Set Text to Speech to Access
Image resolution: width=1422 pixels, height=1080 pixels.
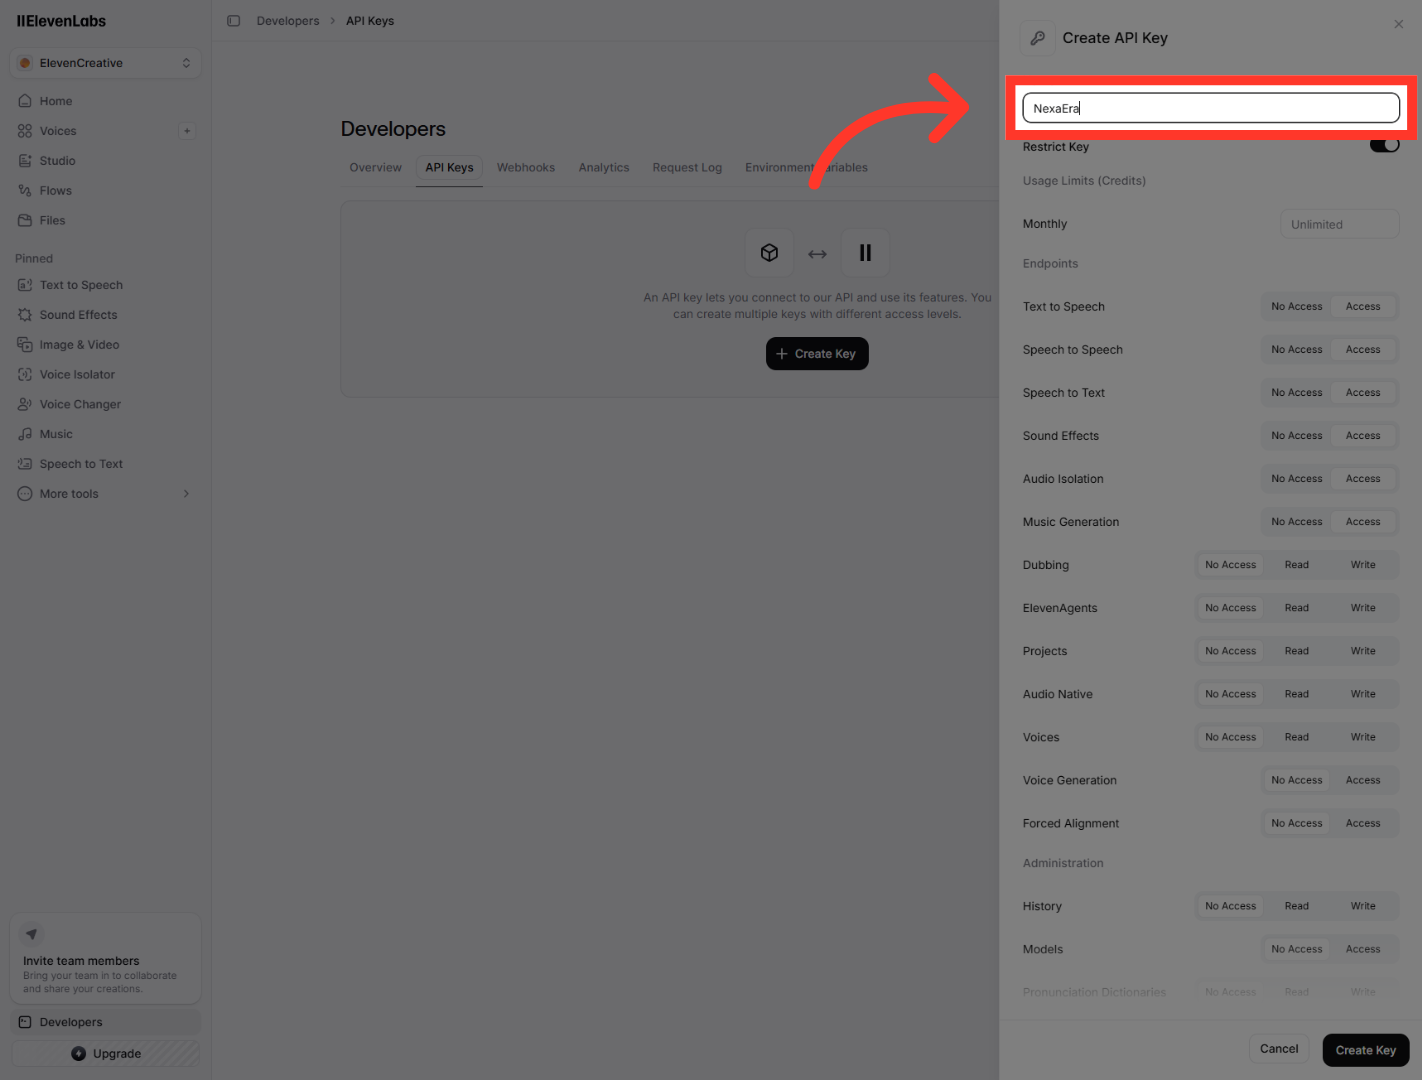coord(1363,307)
